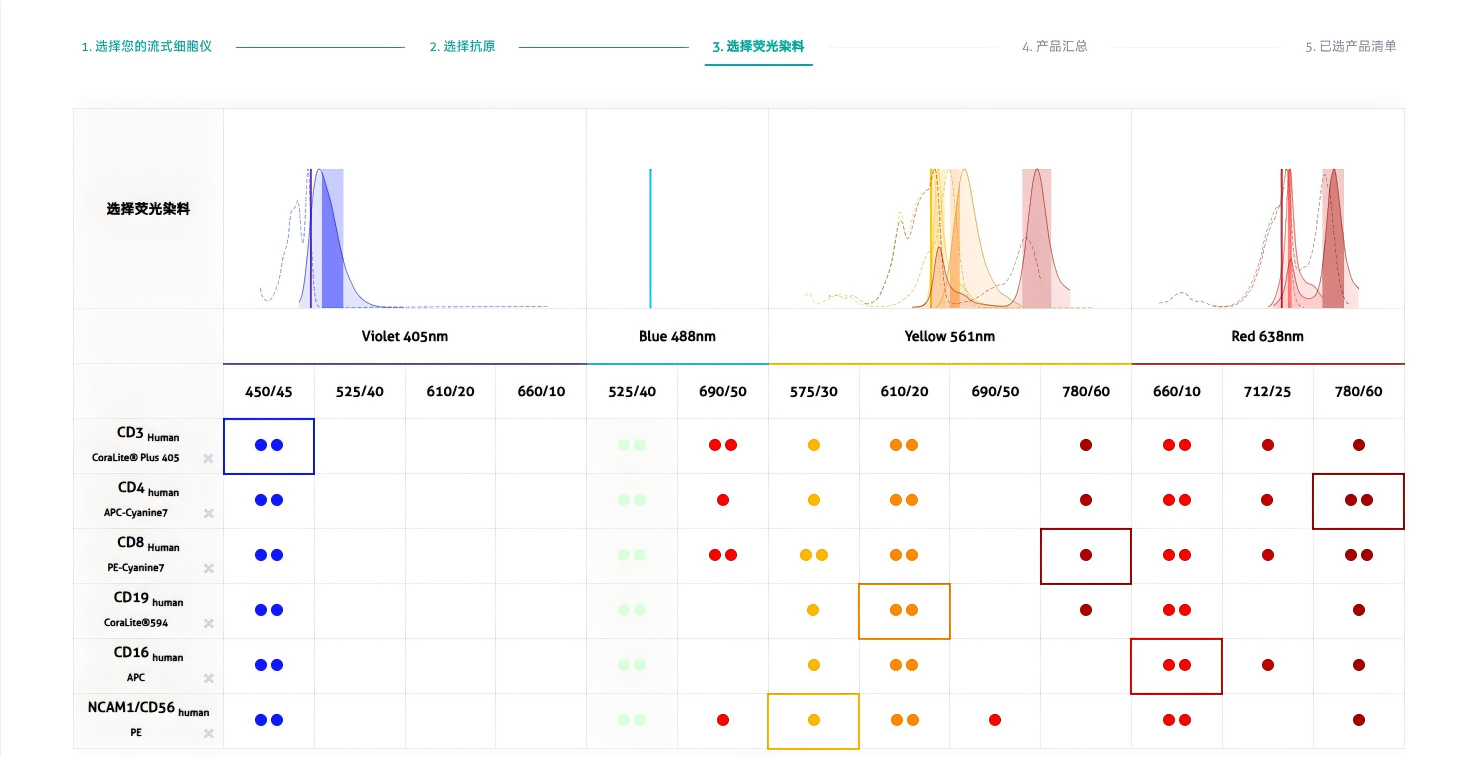
Task: Delete CD8 PE-Cyanine7 row with X icon
Action: pos(208,569)
